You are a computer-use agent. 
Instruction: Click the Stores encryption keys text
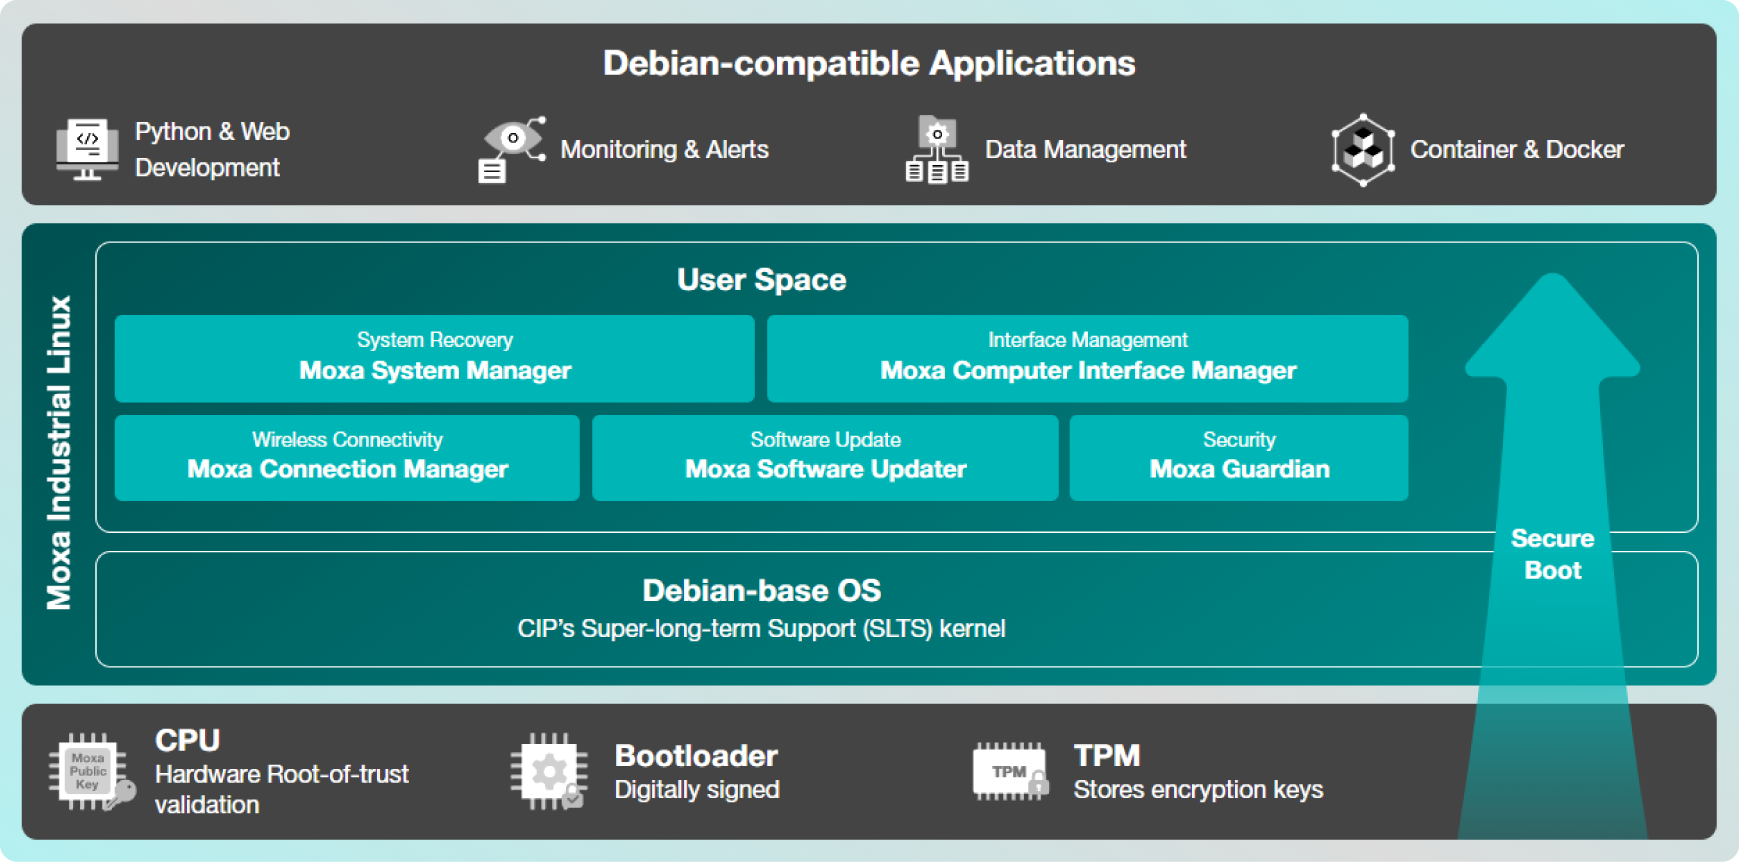(x=1198, y=790)
